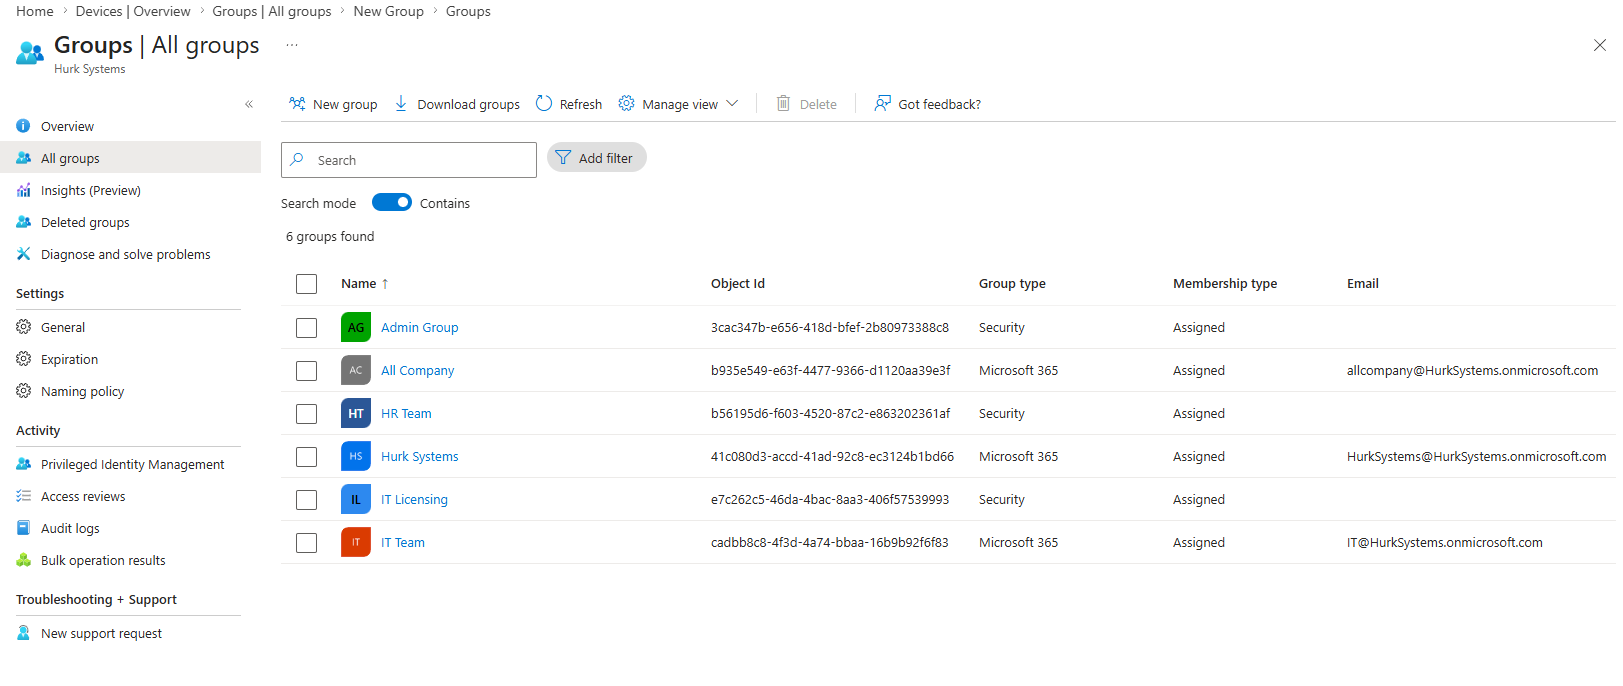Go to New Group breadcrumb
The width and height of the screenshot is (1623, 686).
click(388, 11)
